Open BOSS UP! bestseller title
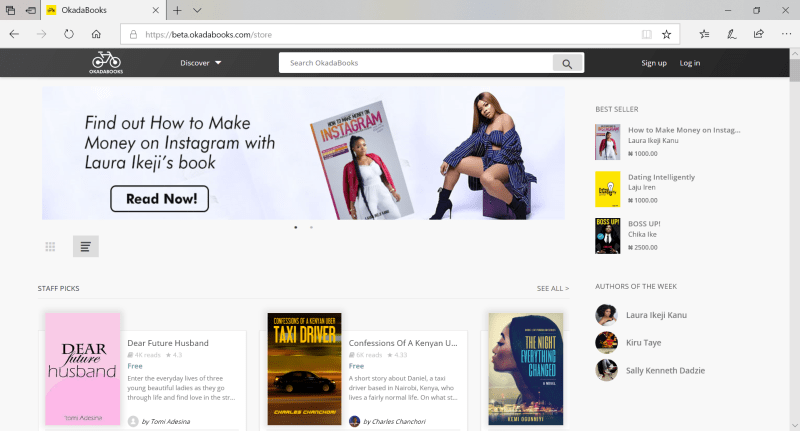The image size is (800, 431). click(644, 223)
